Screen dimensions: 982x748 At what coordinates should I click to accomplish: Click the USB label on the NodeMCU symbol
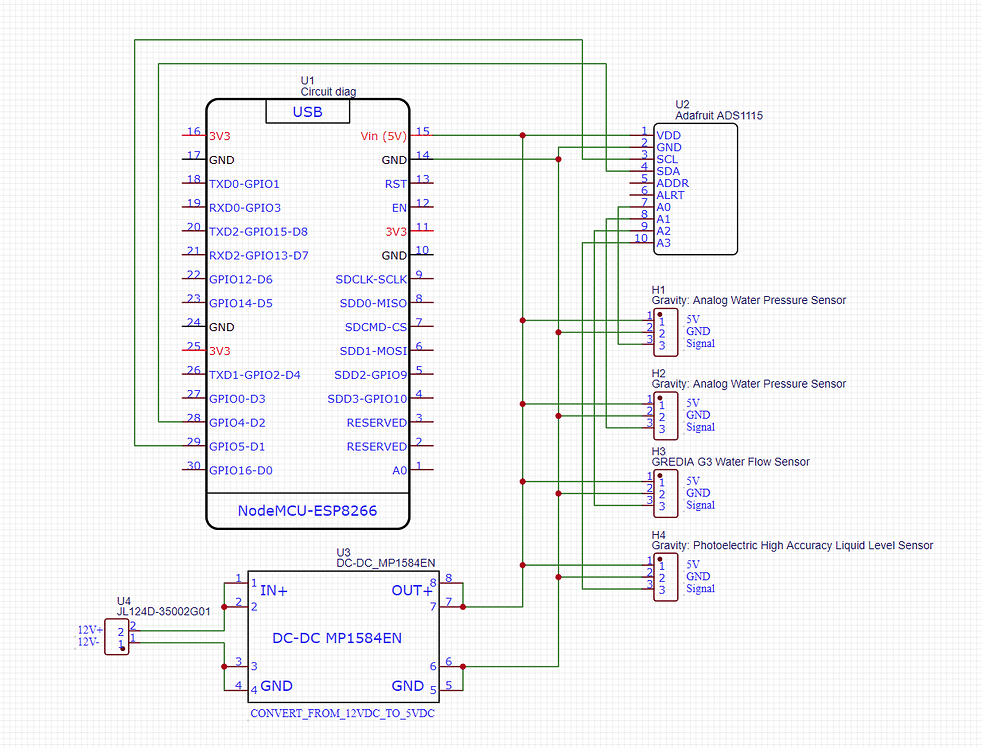(x=306, y=111)
